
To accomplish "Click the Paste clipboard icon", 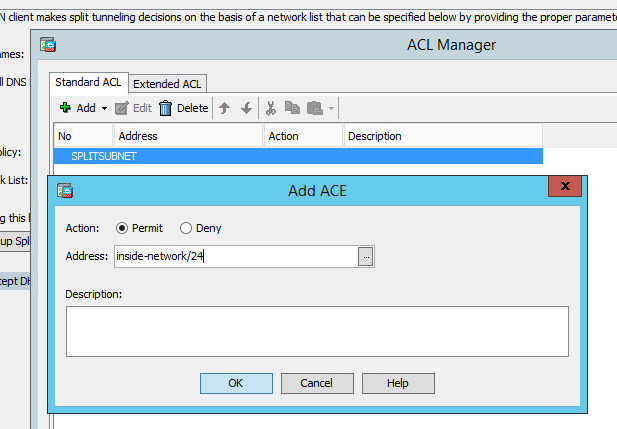I will [x=314, y=108].
